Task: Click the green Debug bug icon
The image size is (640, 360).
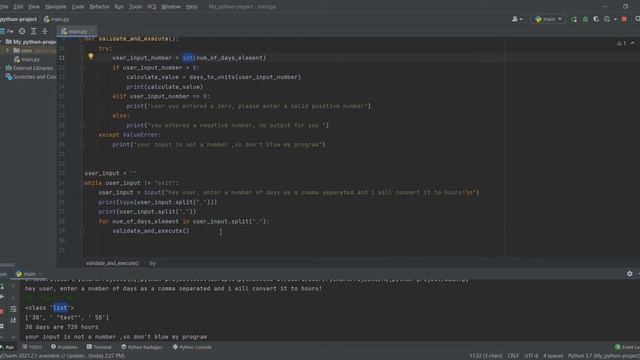Action: (x=585, y=19)
